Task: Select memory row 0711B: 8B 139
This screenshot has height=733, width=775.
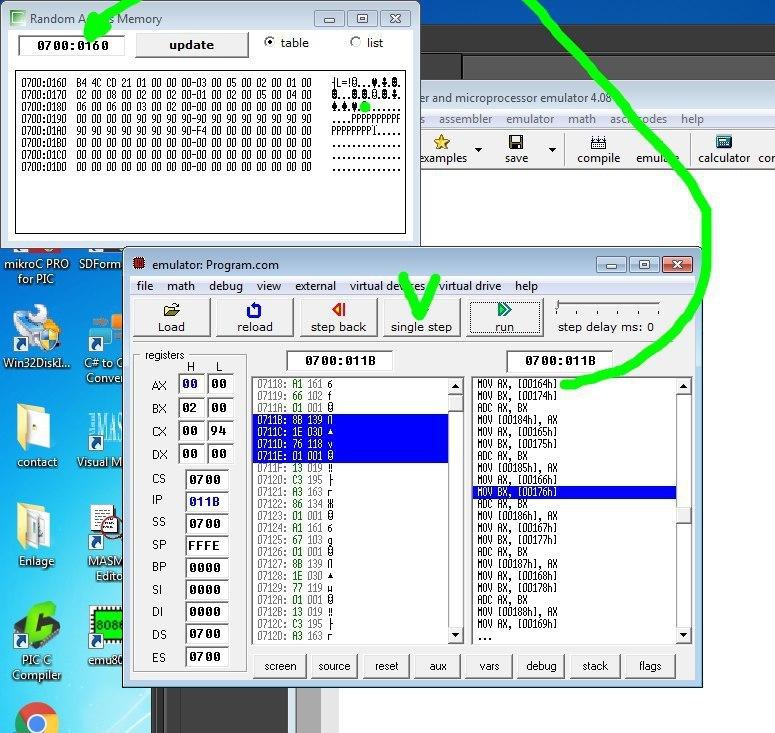Action: coord(350,420)
